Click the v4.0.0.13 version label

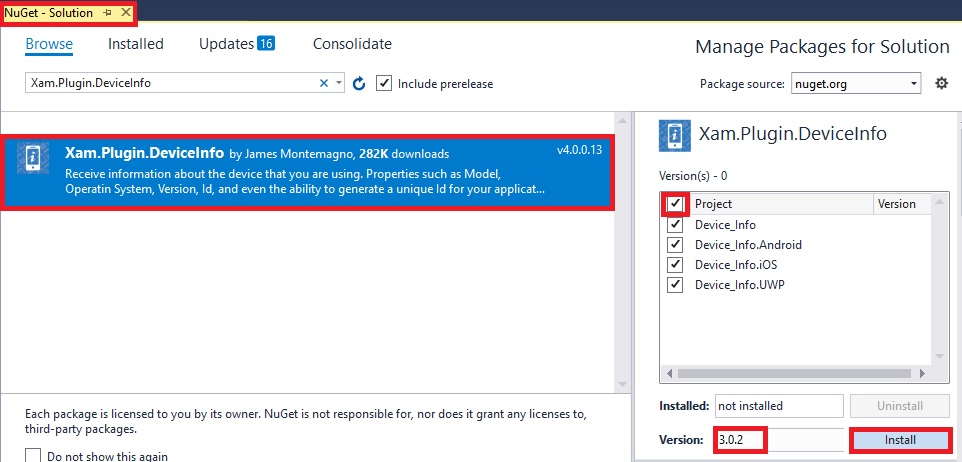580,150
